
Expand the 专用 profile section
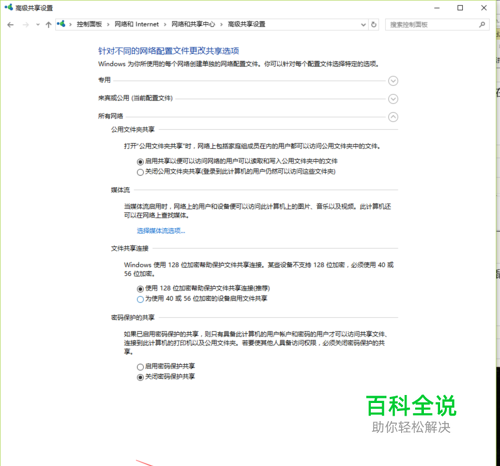(x=393, y=81)
